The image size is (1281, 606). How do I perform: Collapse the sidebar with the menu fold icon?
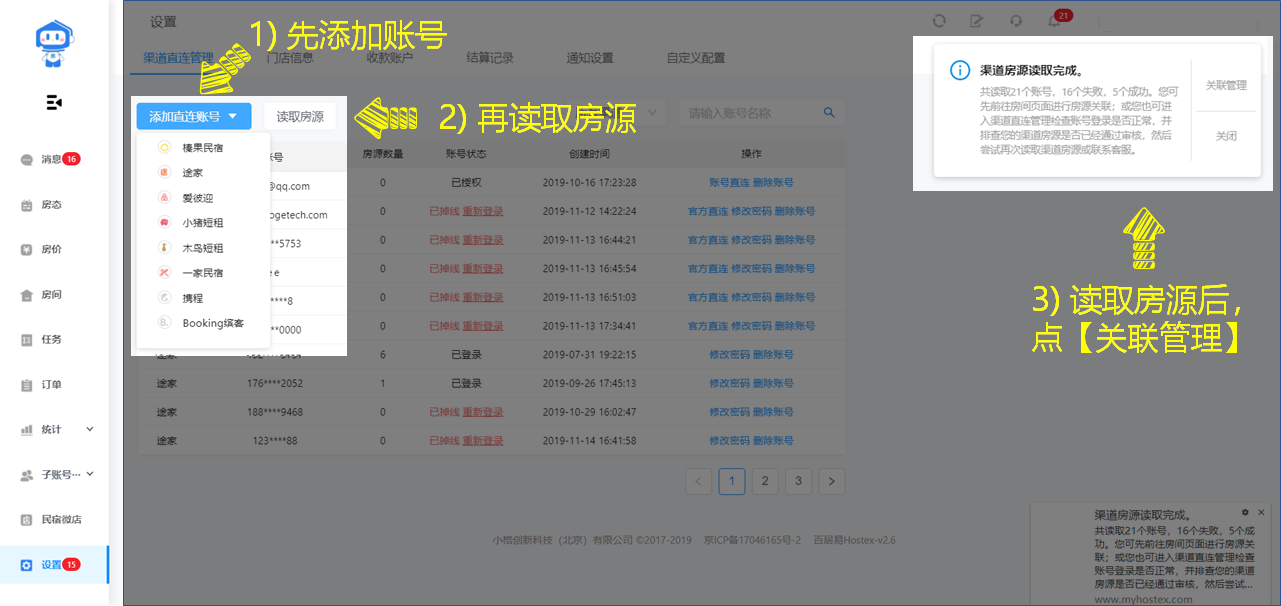point(54,103)
